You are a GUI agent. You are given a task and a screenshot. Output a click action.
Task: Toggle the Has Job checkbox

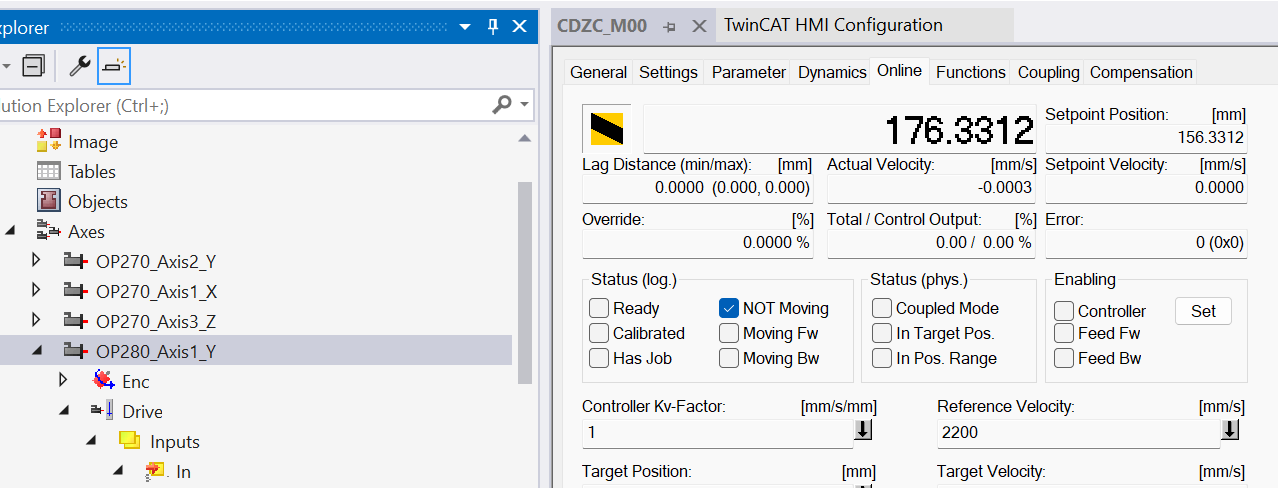click(x=599, y=358)
